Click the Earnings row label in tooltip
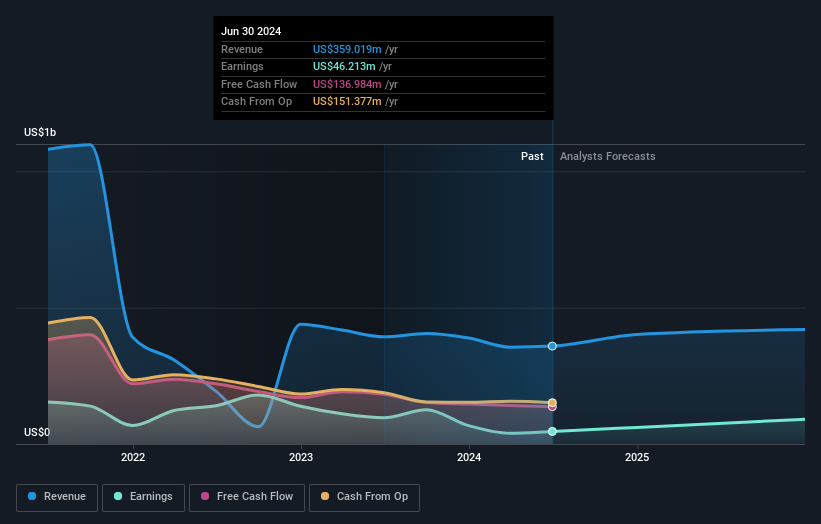 click(242, 66)
